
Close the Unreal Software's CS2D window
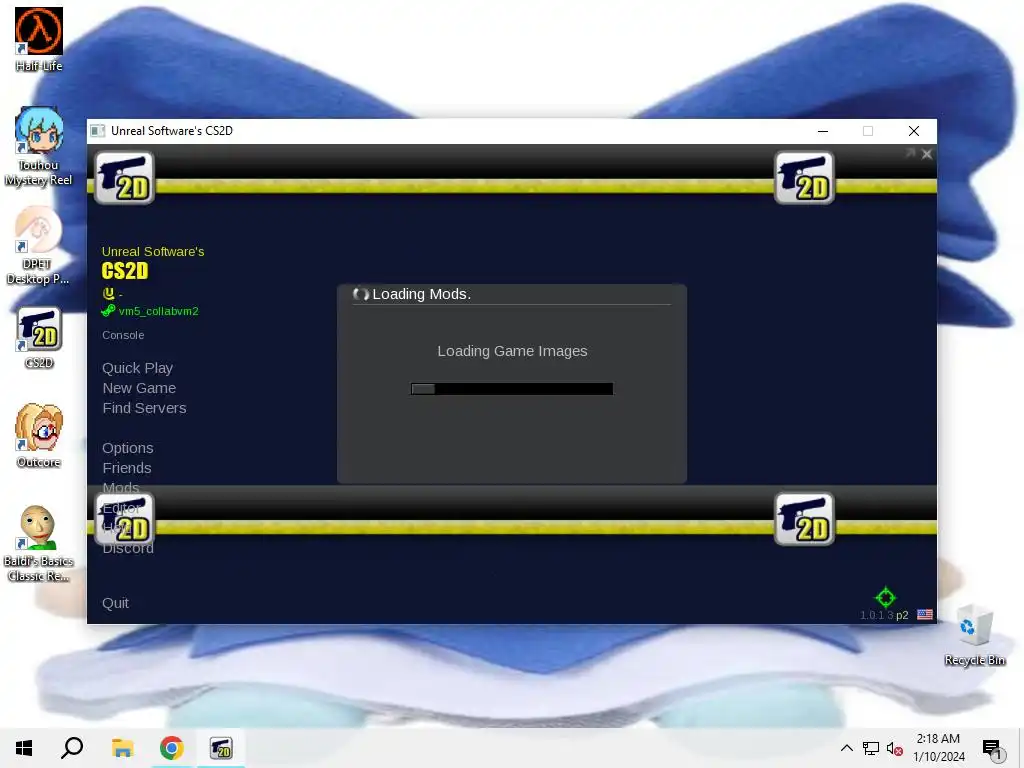tap(914, 131)
